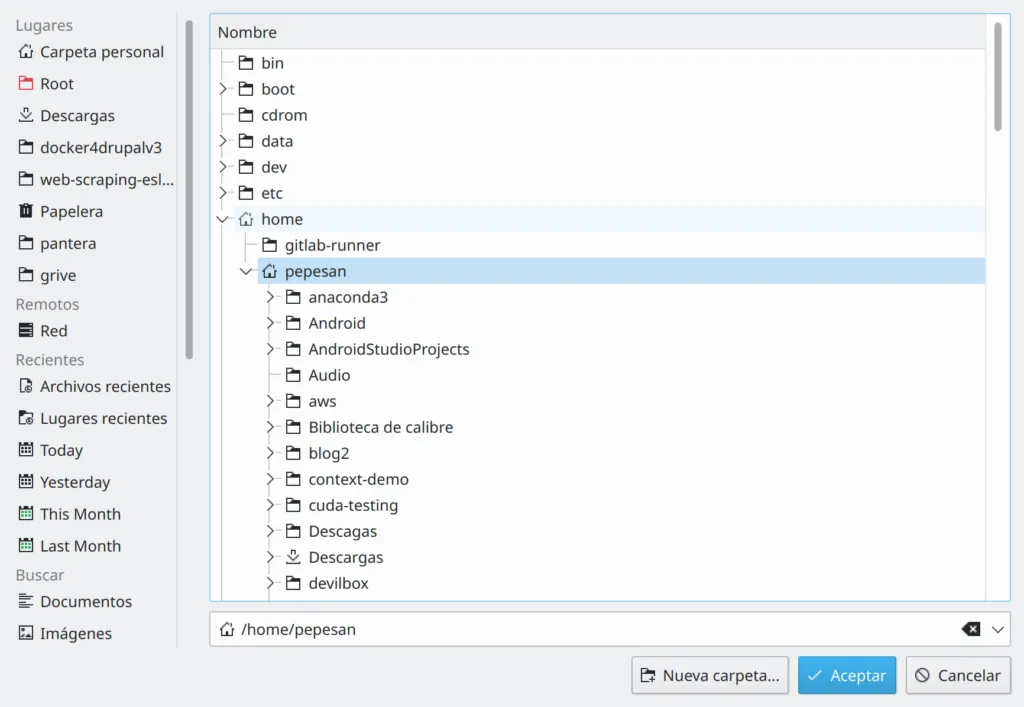Clear the path field with erase icon
The image size is (1024, 707).
point(970,629)
